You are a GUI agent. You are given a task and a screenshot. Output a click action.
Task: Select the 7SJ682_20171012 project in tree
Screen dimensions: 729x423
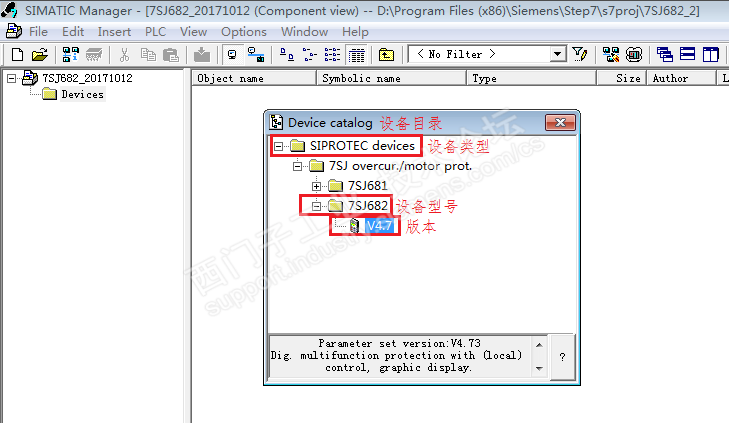pyautogui.click(x=87, y=78)
